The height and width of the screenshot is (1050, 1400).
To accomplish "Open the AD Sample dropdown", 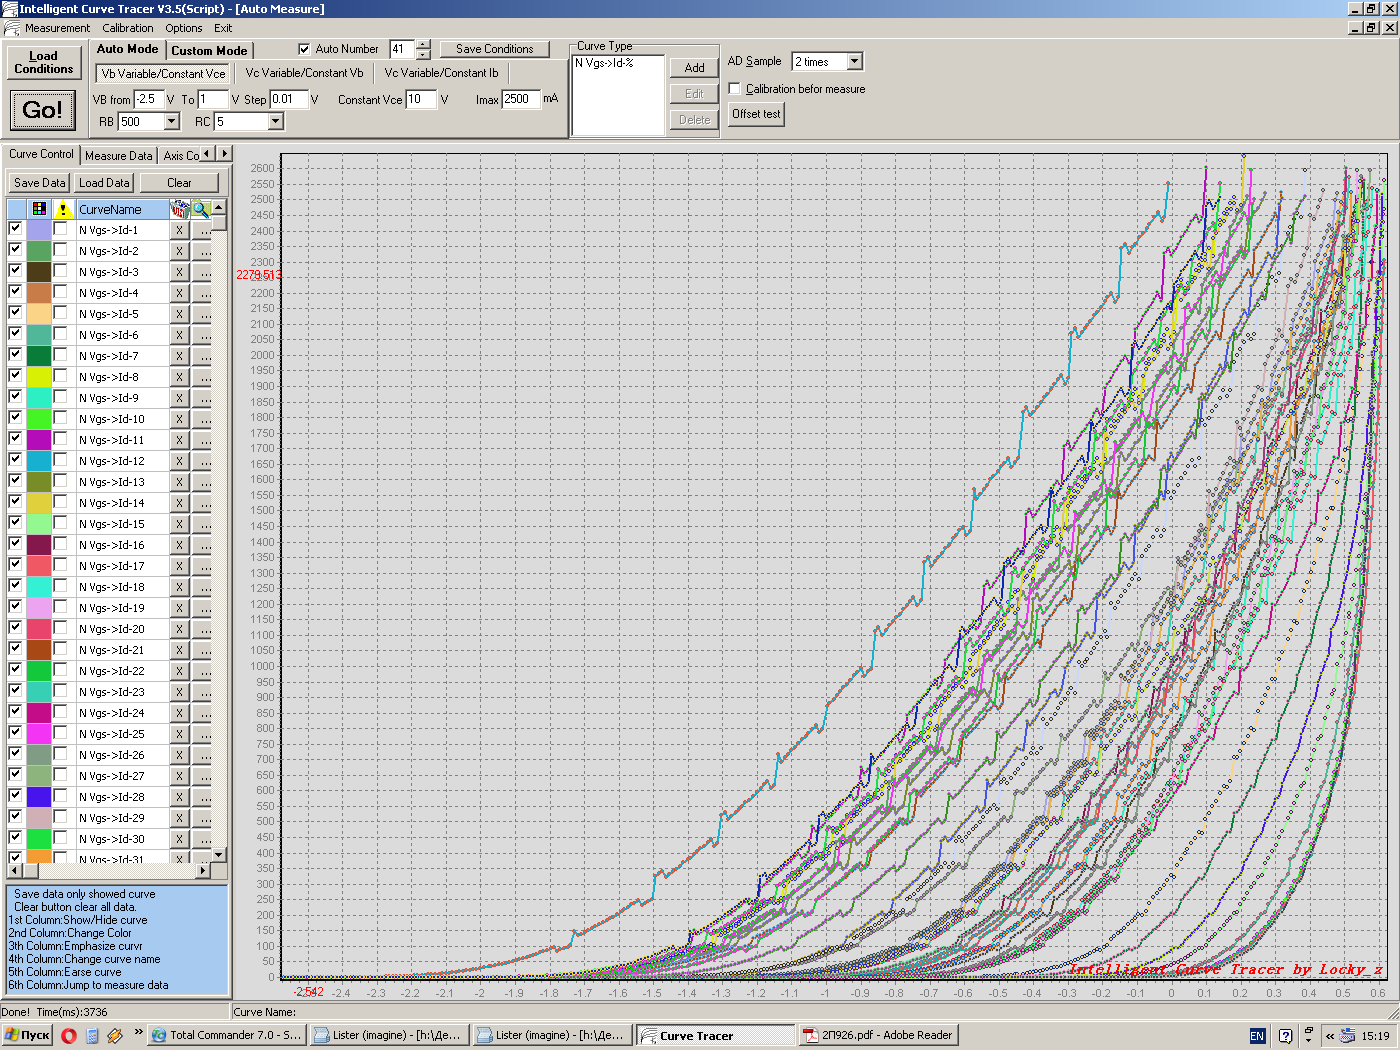I will tap(854, 62).
